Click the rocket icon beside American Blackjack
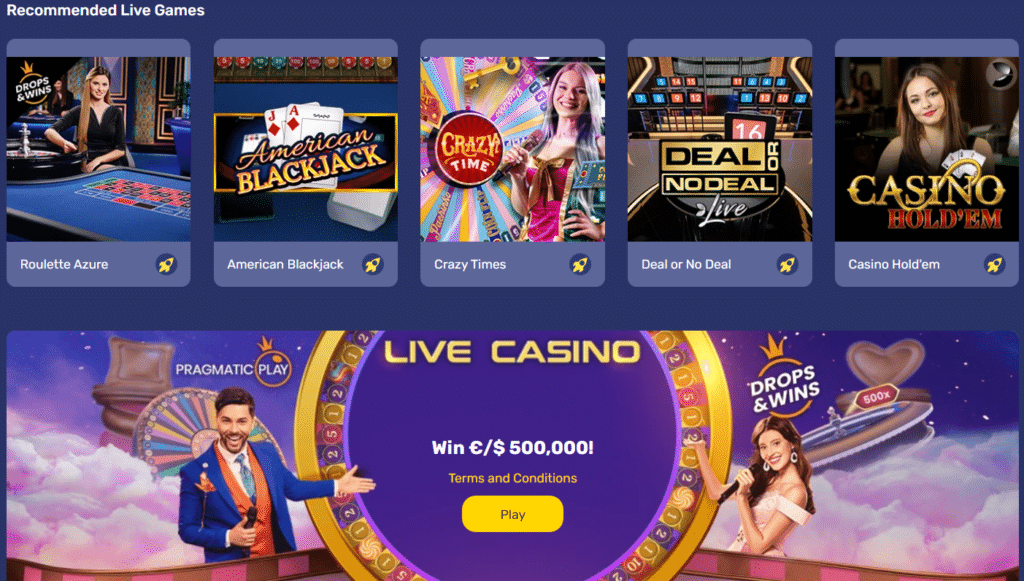 (373, 264)
